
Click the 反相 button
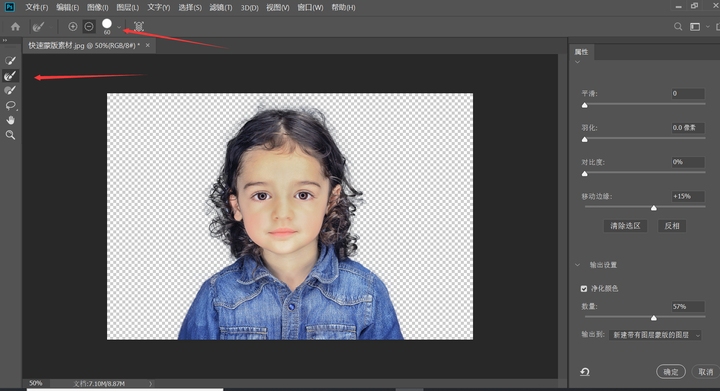coord(672,226)
